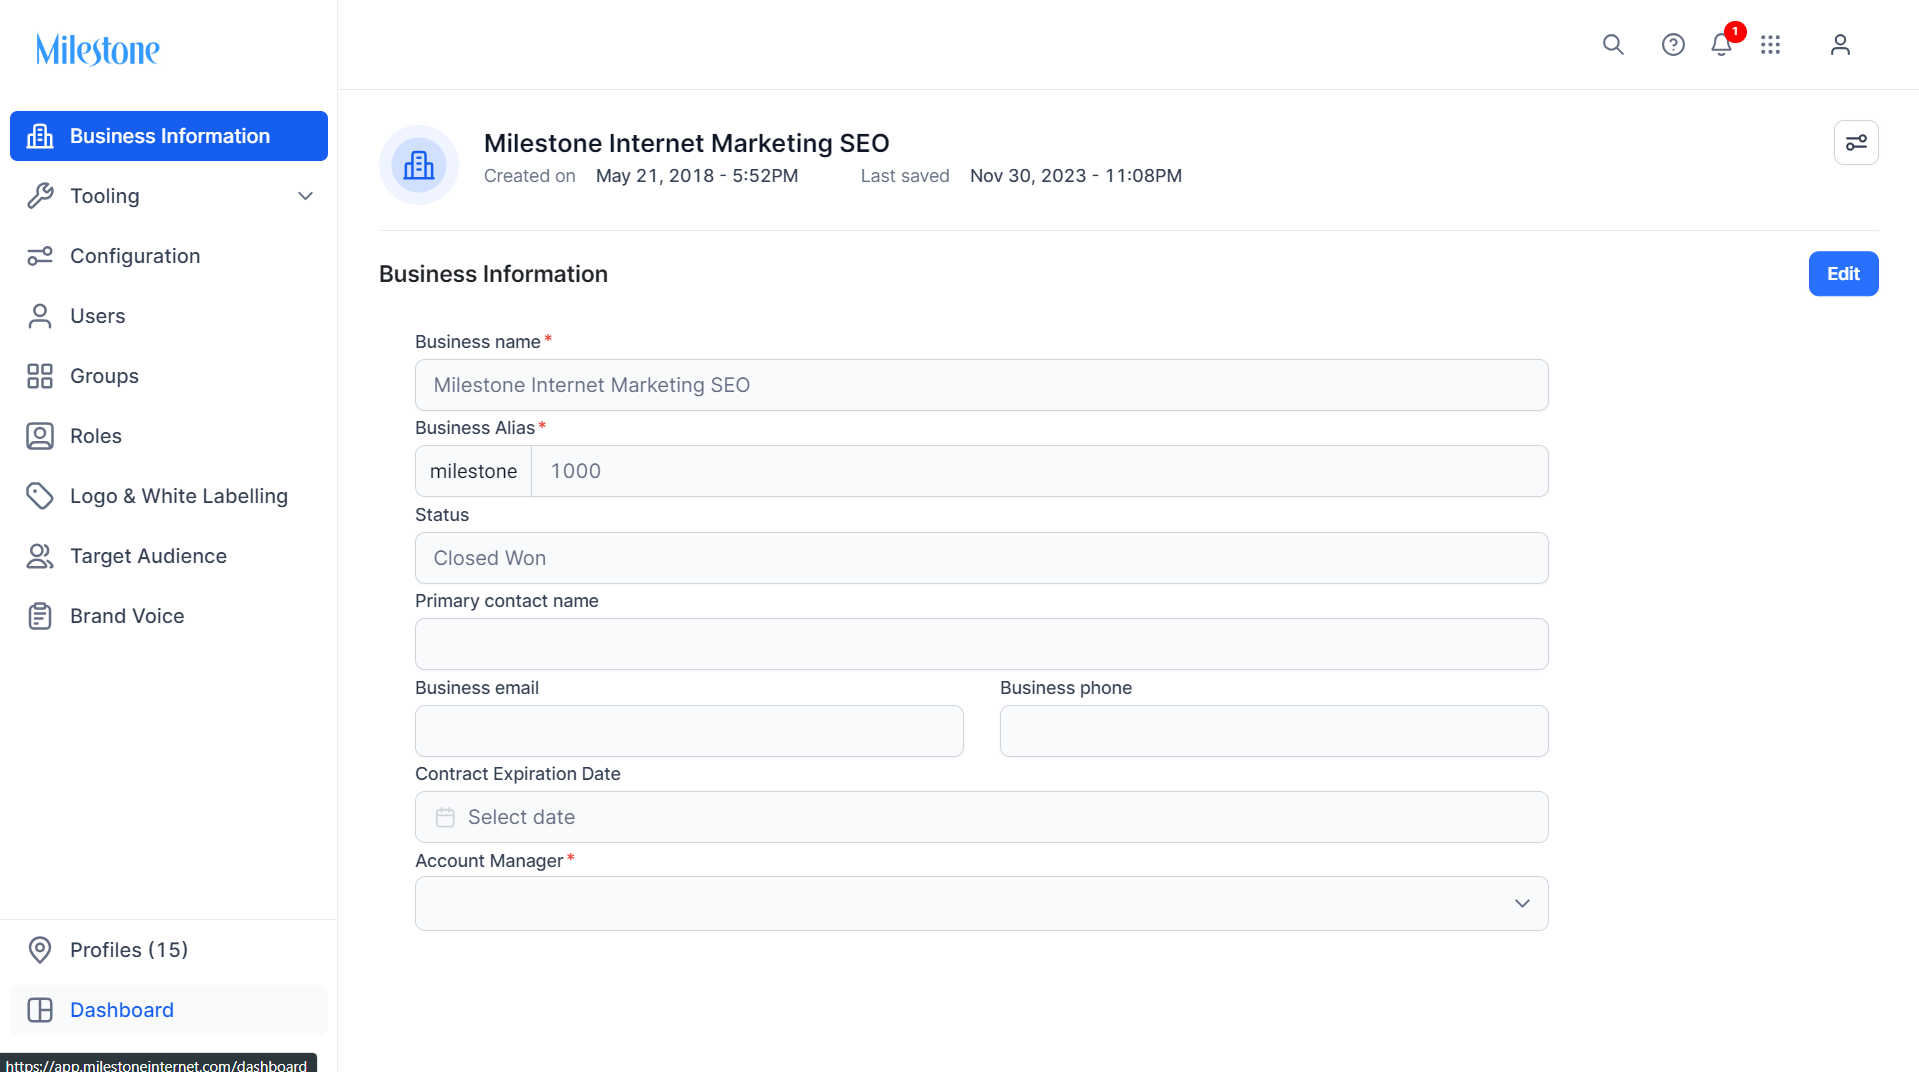Click the calendar icon in date field
The height and width of the screenshot is (1072, 1919).
[x=445, y=817]
